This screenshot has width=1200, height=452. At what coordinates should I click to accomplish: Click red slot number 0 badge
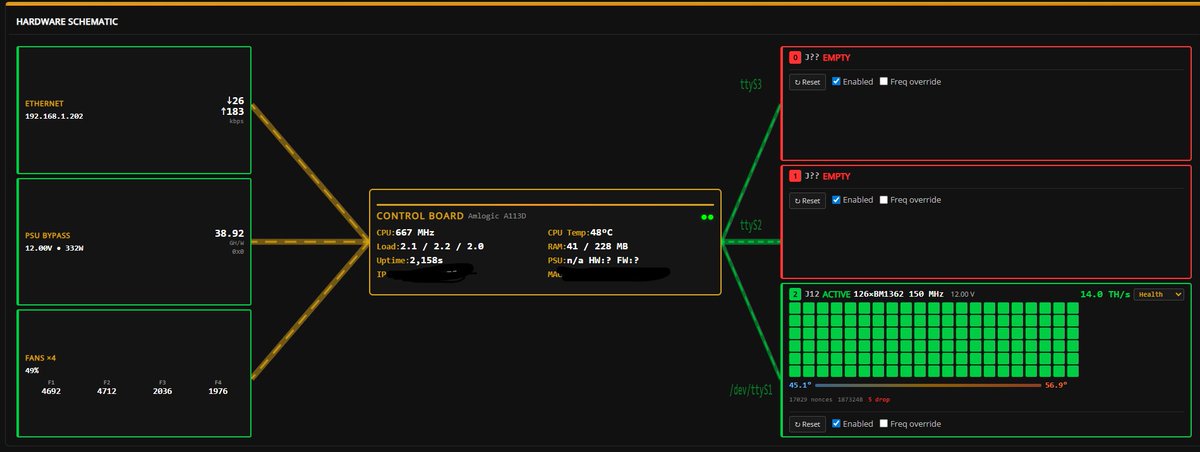pos(795,58)
